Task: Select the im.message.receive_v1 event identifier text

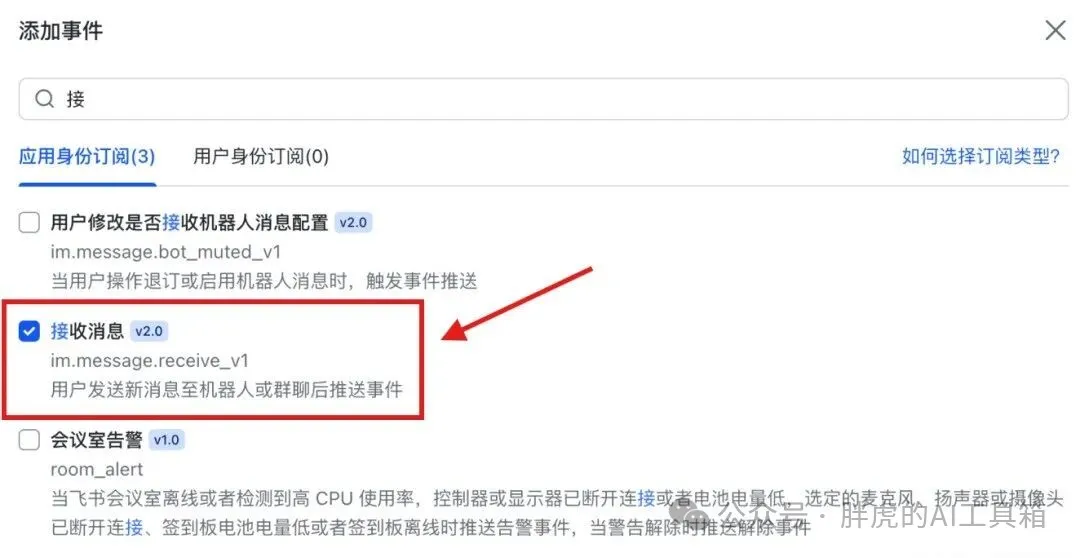Action: (x=149, y=361)
